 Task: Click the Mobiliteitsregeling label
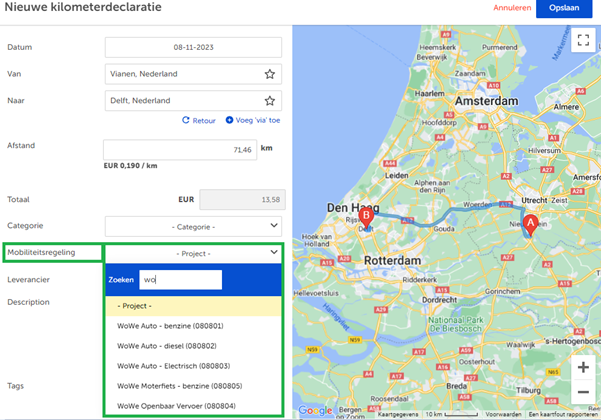pos(41,253)
